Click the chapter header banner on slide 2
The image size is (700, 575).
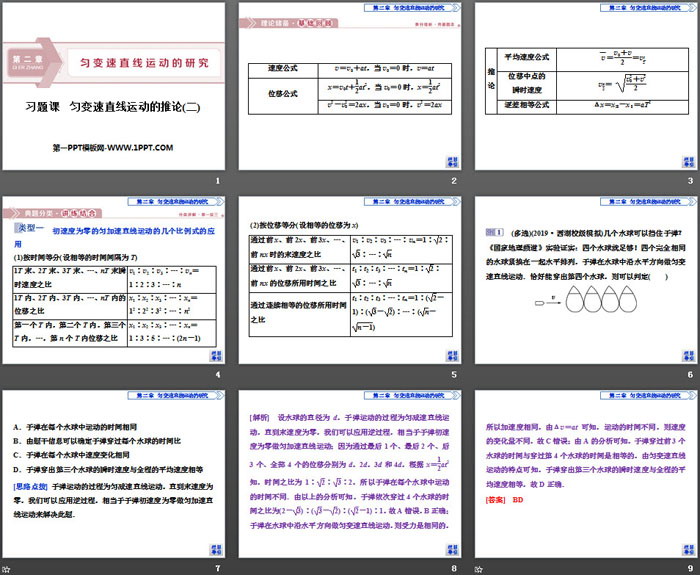click(412, 8)
